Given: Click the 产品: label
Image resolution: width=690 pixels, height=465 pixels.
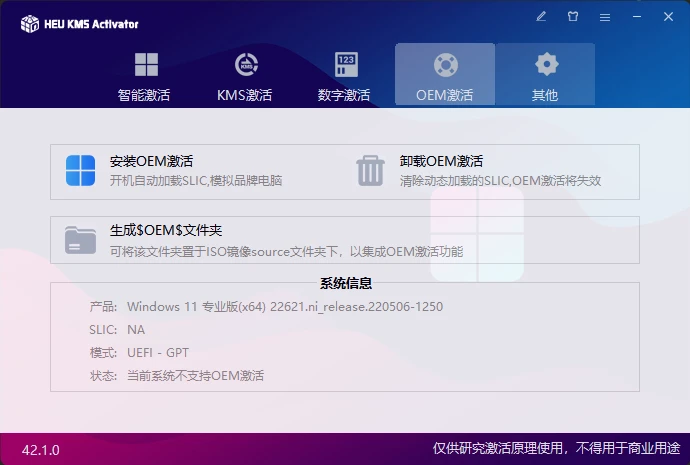Looking at the screenshot, I should coord(103,307).
